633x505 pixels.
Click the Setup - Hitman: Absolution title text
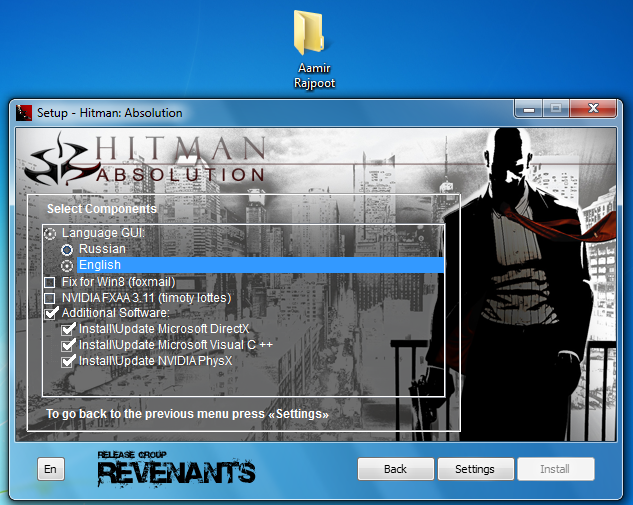click(x=109, y=113)
